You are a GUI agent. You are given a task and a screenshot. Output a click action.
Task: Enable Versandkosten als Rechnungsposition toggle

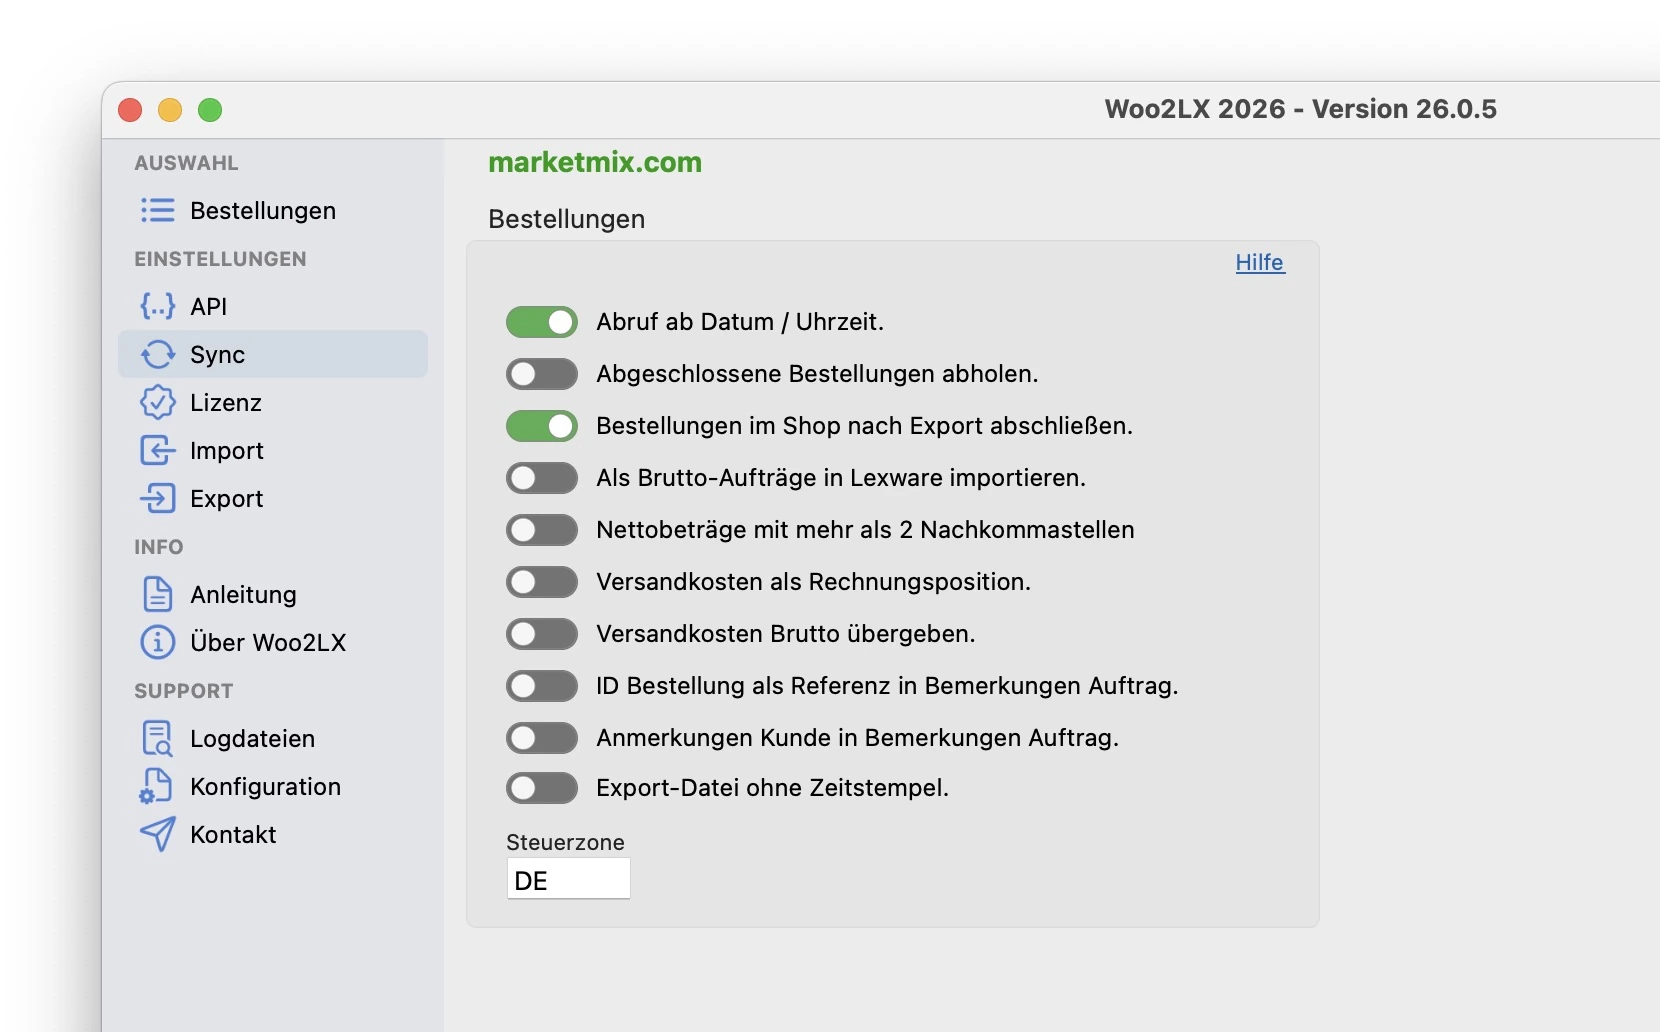point(542,582)
